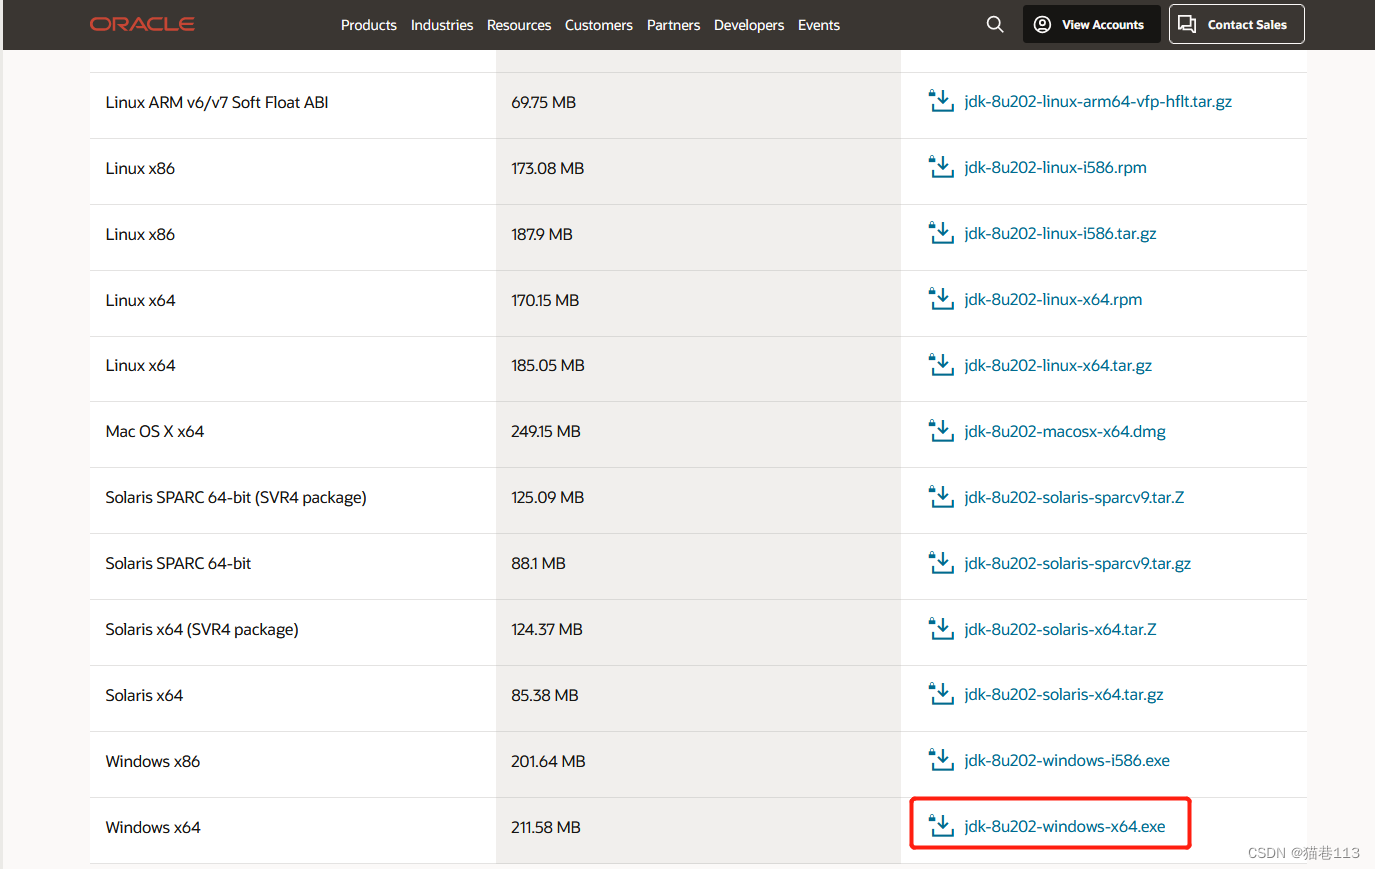This screenshot has width=1375, height=869.
Task: Open the Resources menu
Action: 519,25
